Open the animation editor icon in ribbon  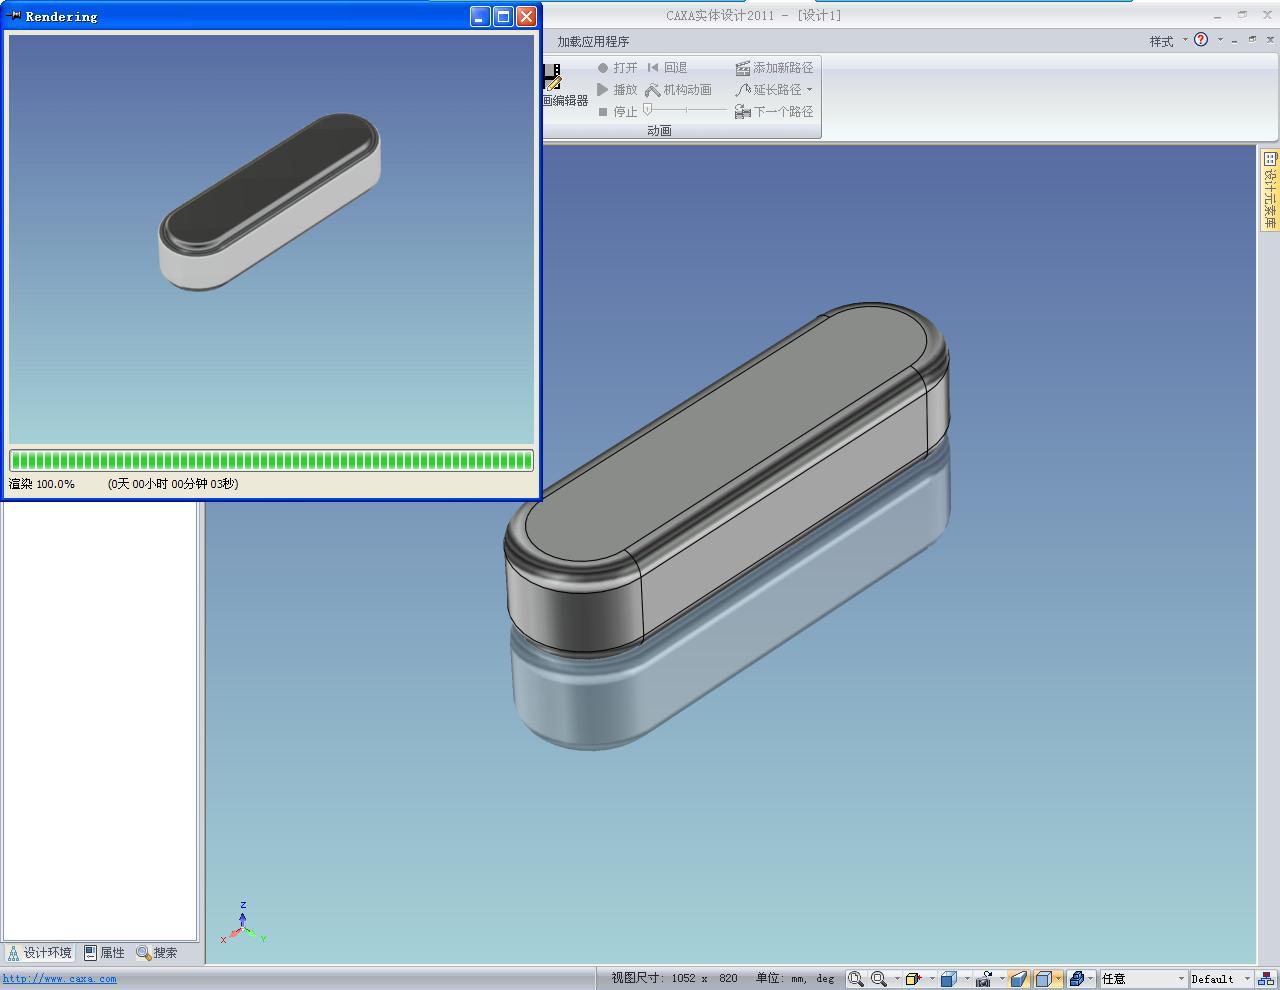point(553,78)
